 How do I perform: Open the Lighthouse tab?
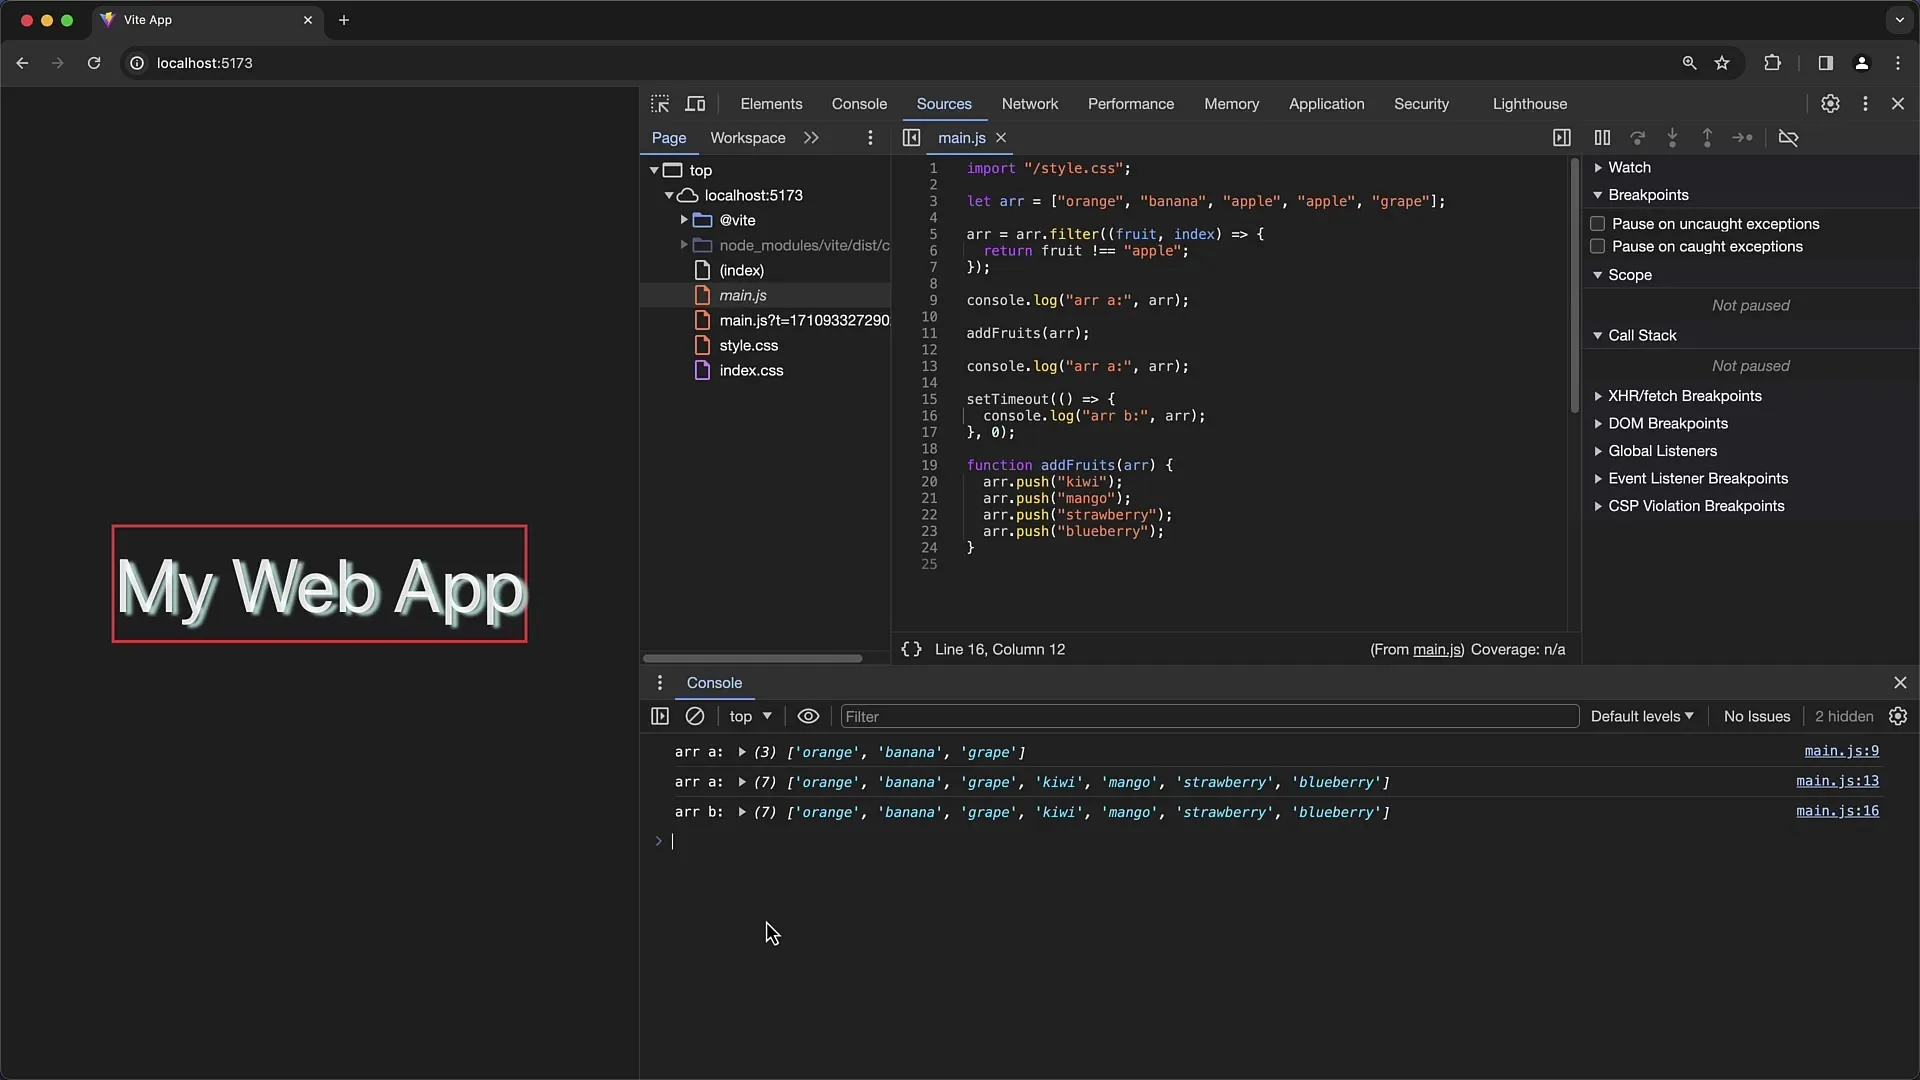(1529, 104)
